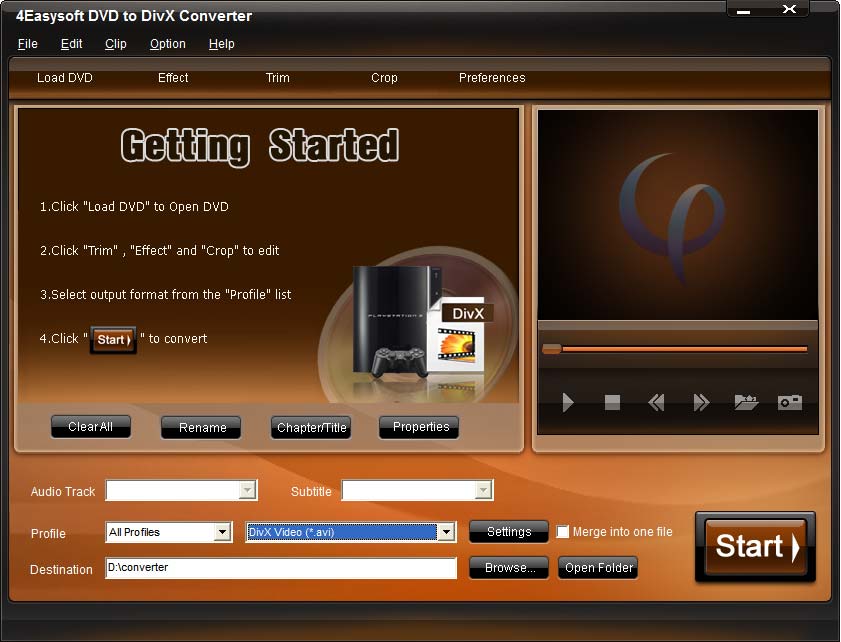
Task: Take a snapshot with camera icon
Action: [790, 402]
